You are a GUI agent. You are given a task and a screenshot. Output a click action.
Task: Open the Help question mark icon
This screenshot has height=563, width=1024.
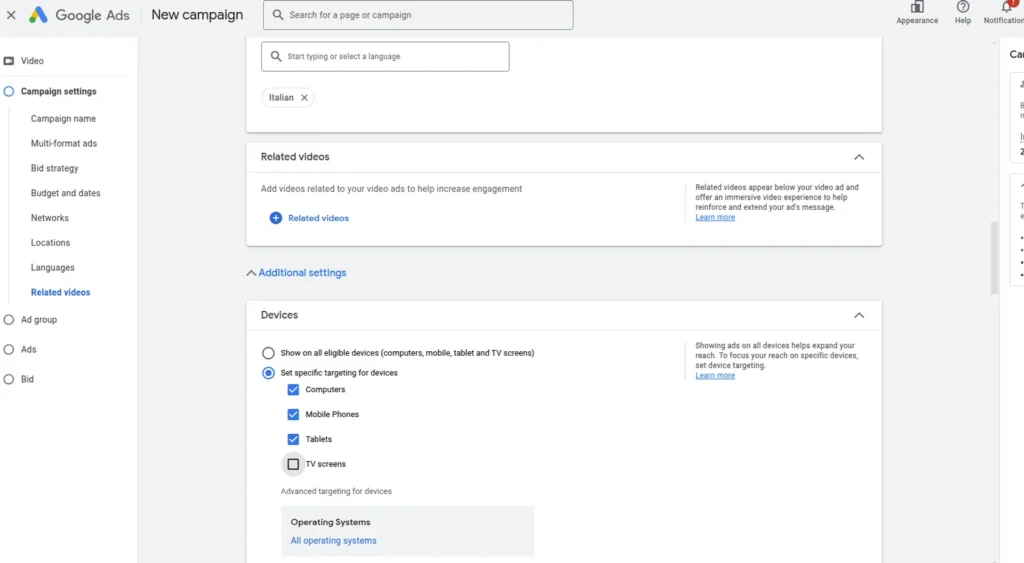pos(963,8)
